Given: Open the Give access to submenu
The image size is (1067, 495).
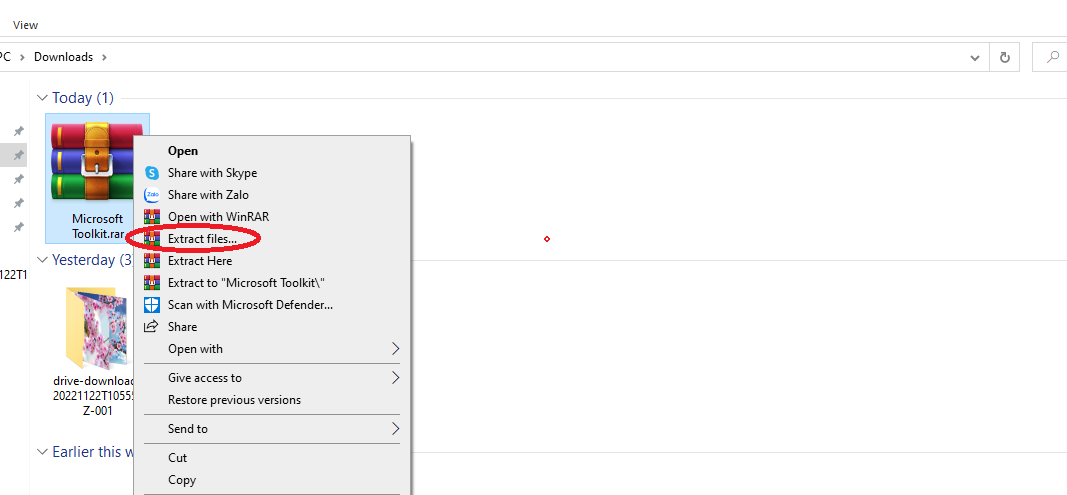Looking at the screenshot, I should 272,378.
